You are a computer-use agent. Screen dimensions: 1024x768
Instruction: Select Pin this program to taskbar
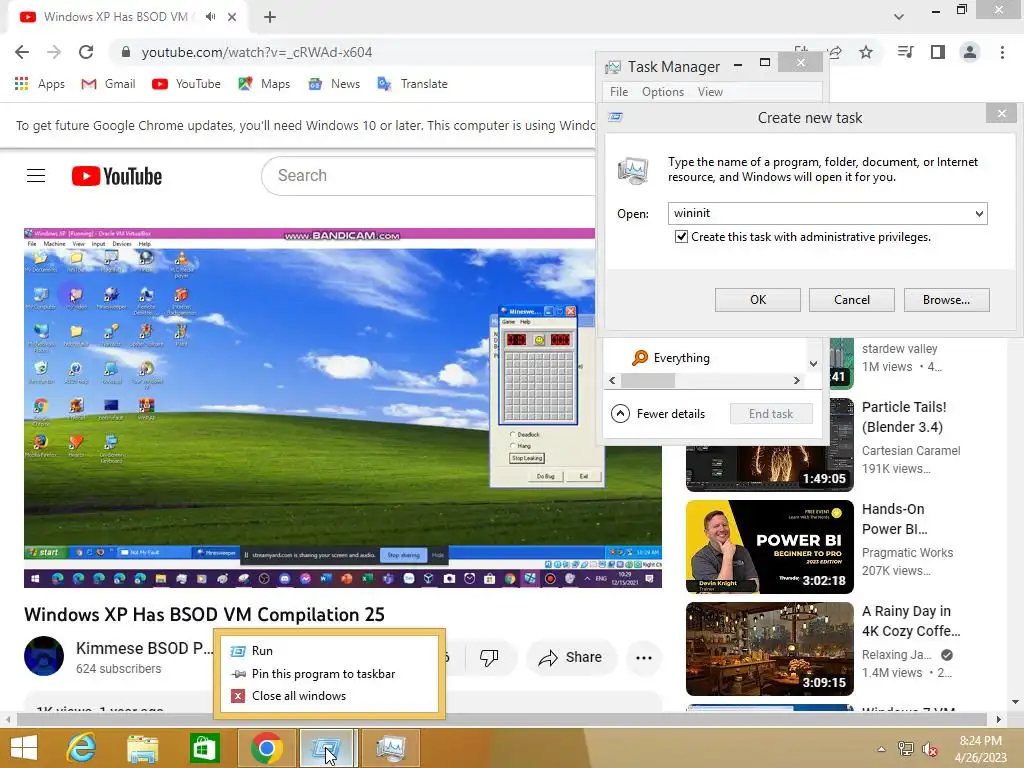click(x=329, y=673)
